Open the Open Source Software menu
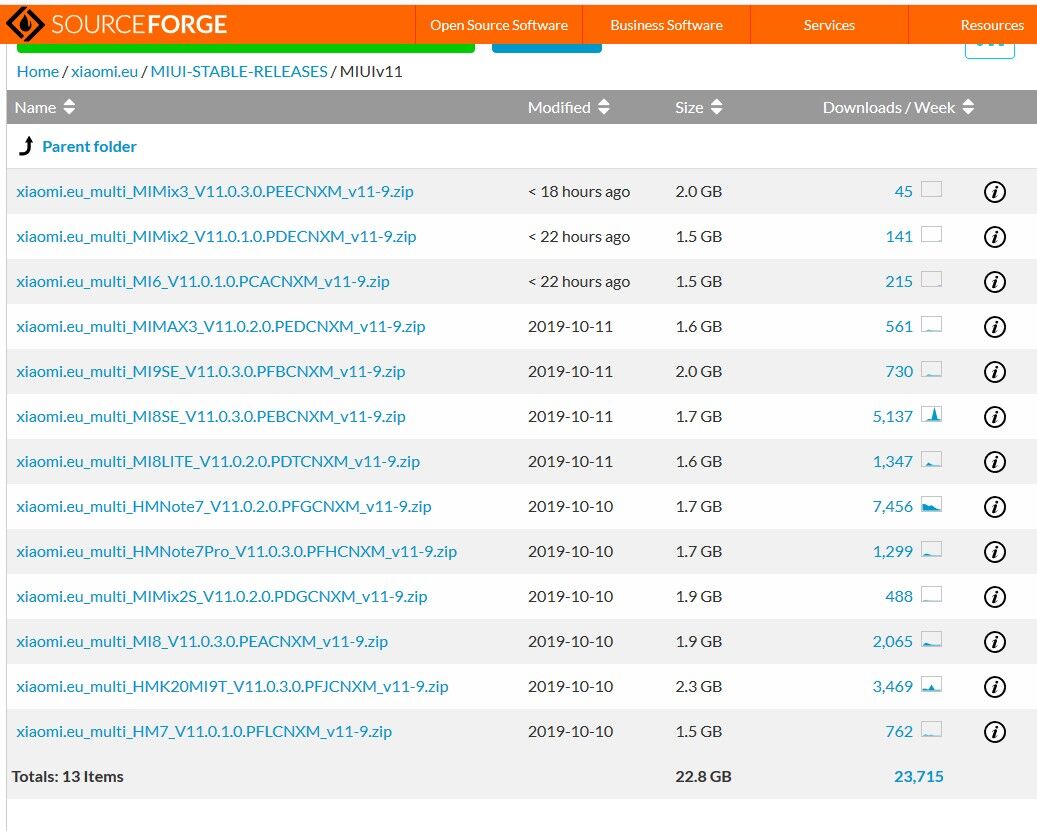1037x831 pixels. 499,25
